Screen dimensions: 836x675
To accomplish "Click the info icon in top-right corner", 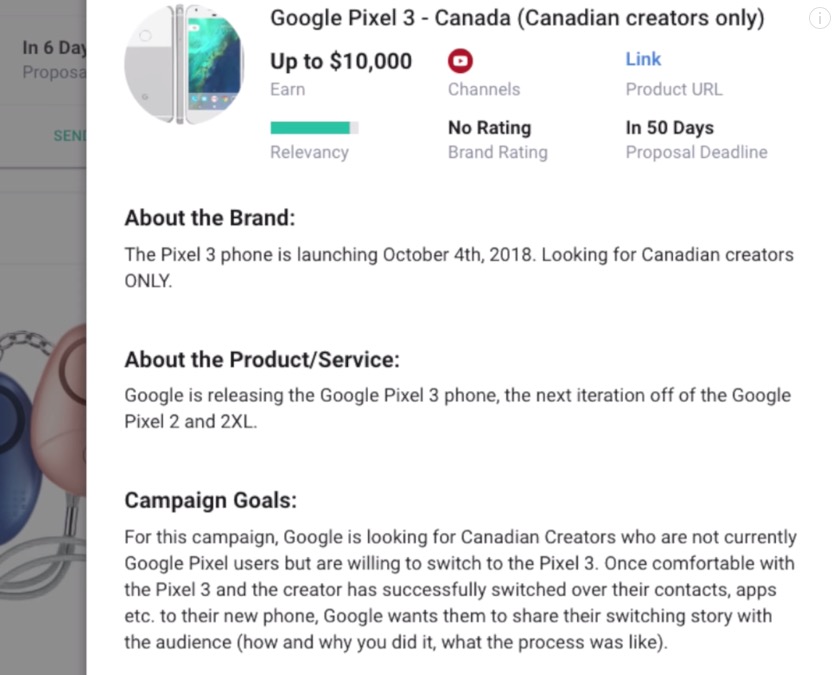I will 819,18.
